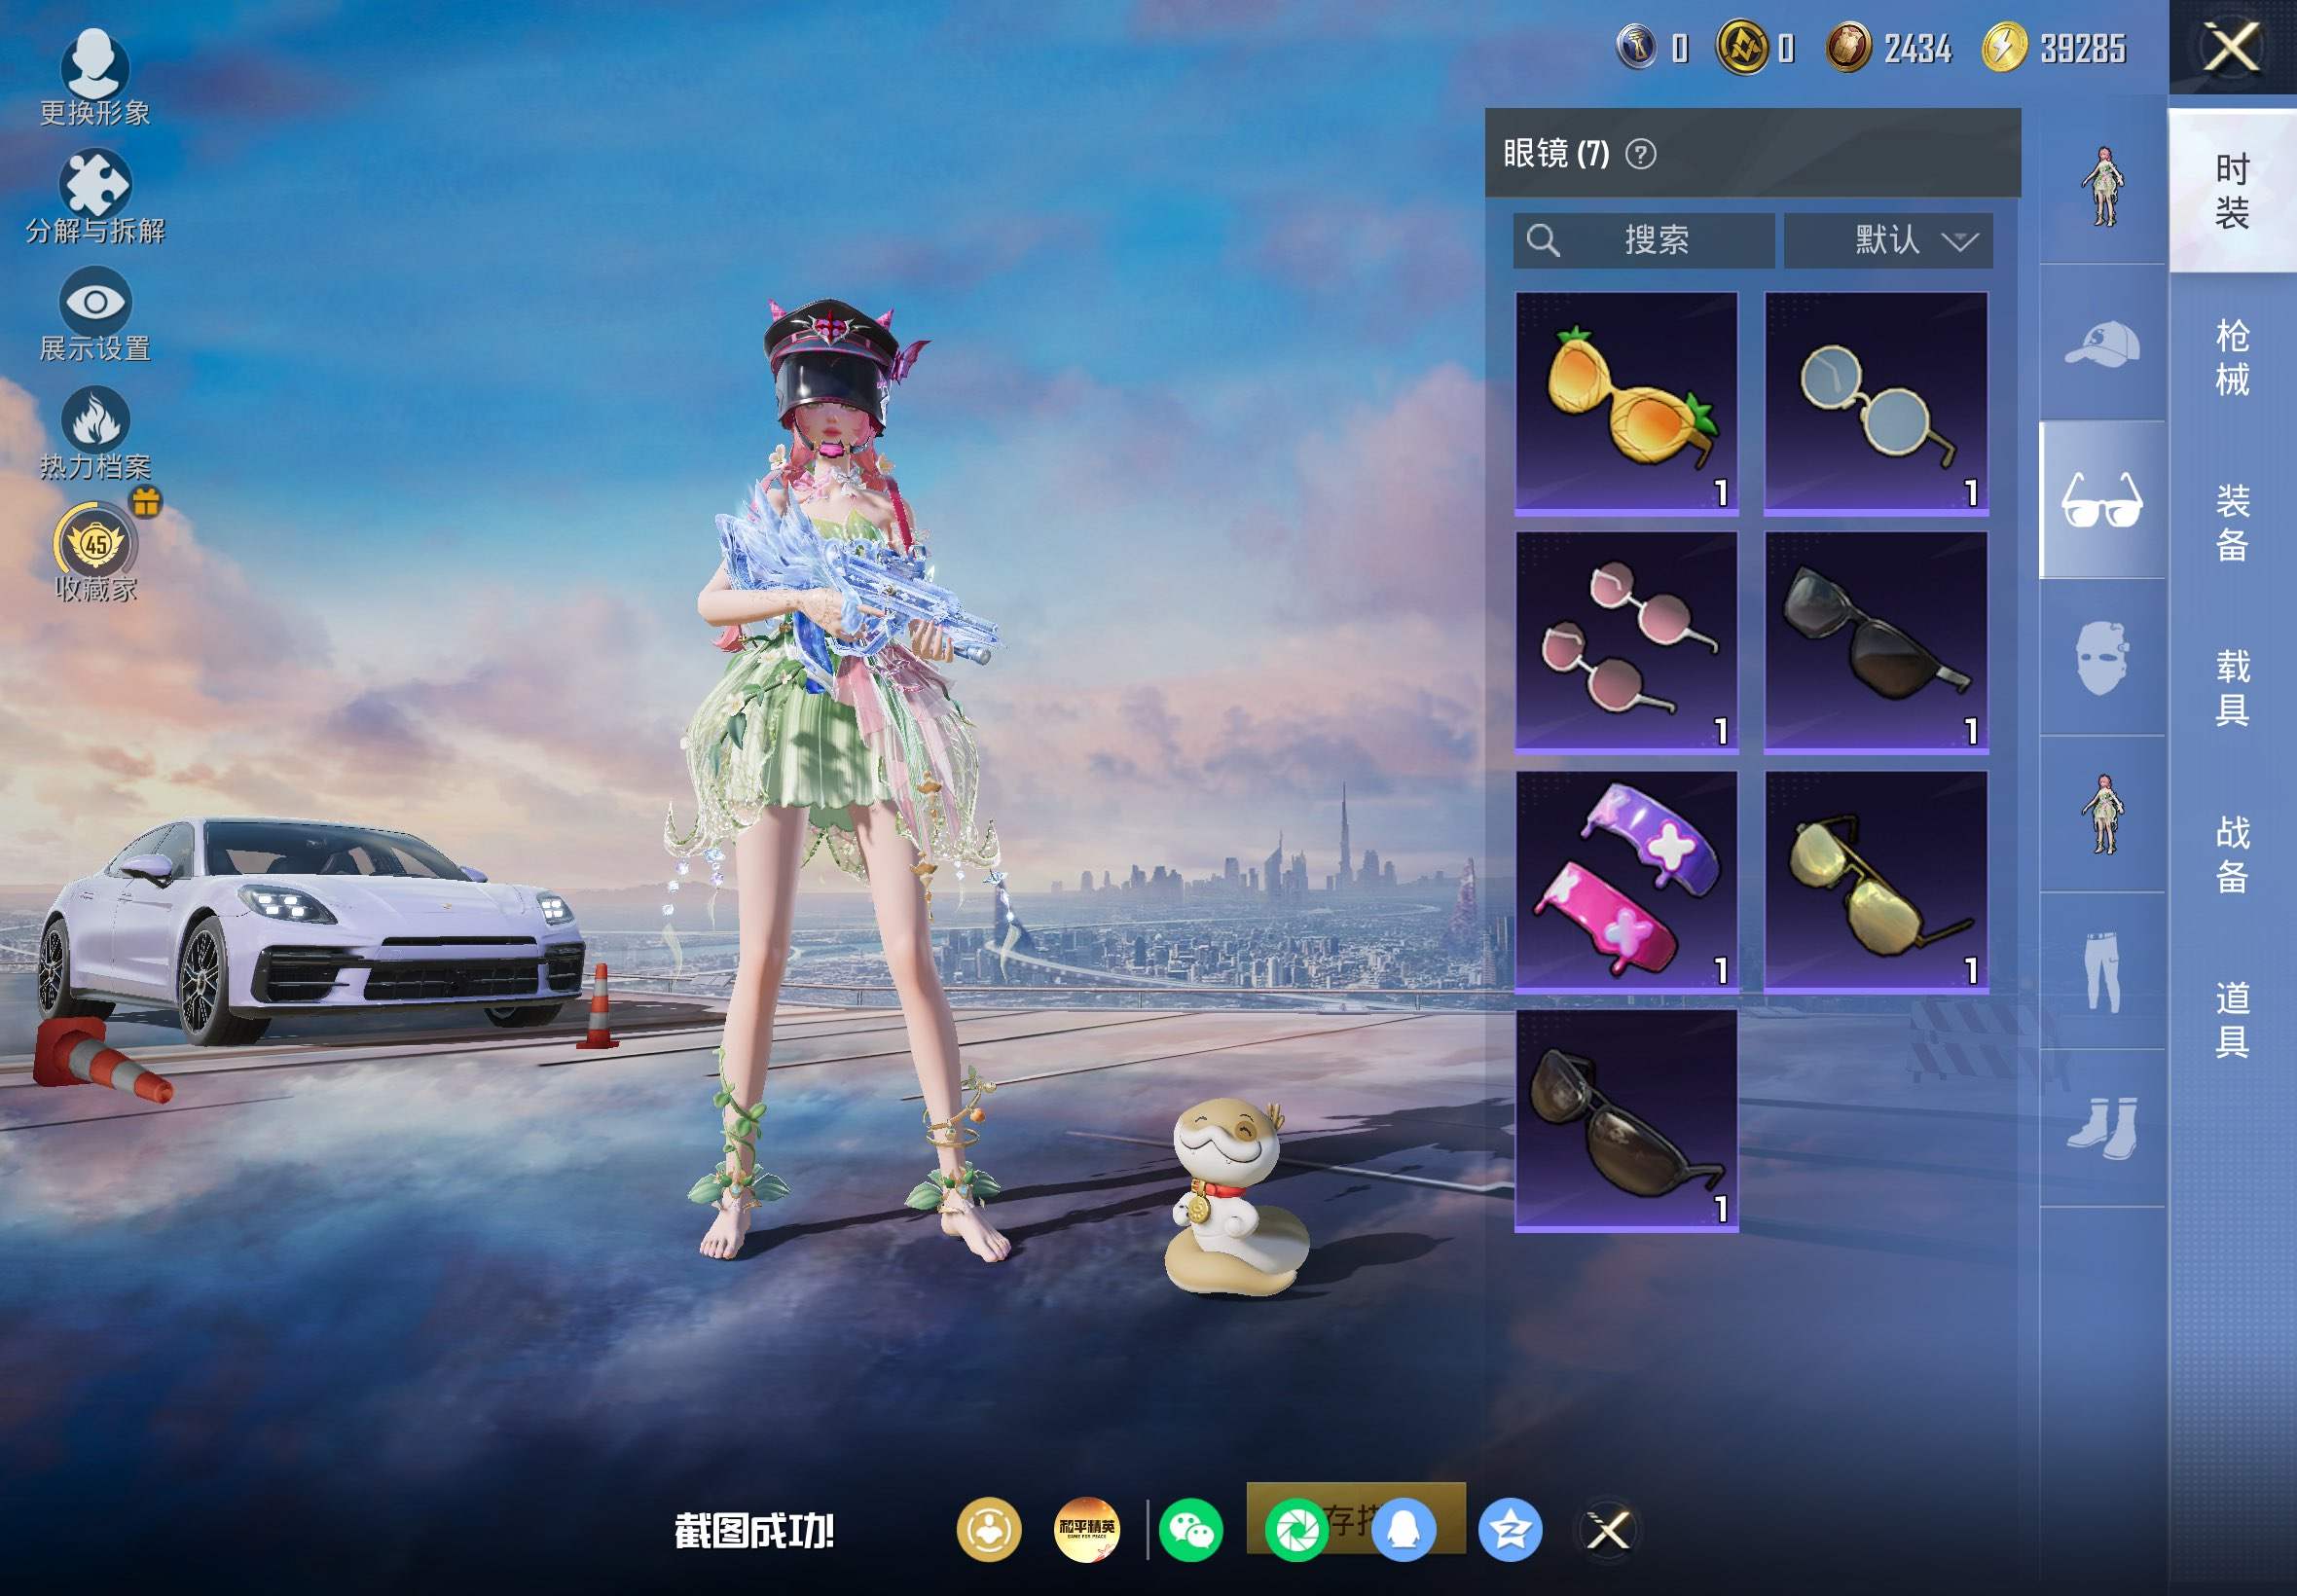
Task: Share to QZone star icon
Action: click(x=1510, y=1530)
